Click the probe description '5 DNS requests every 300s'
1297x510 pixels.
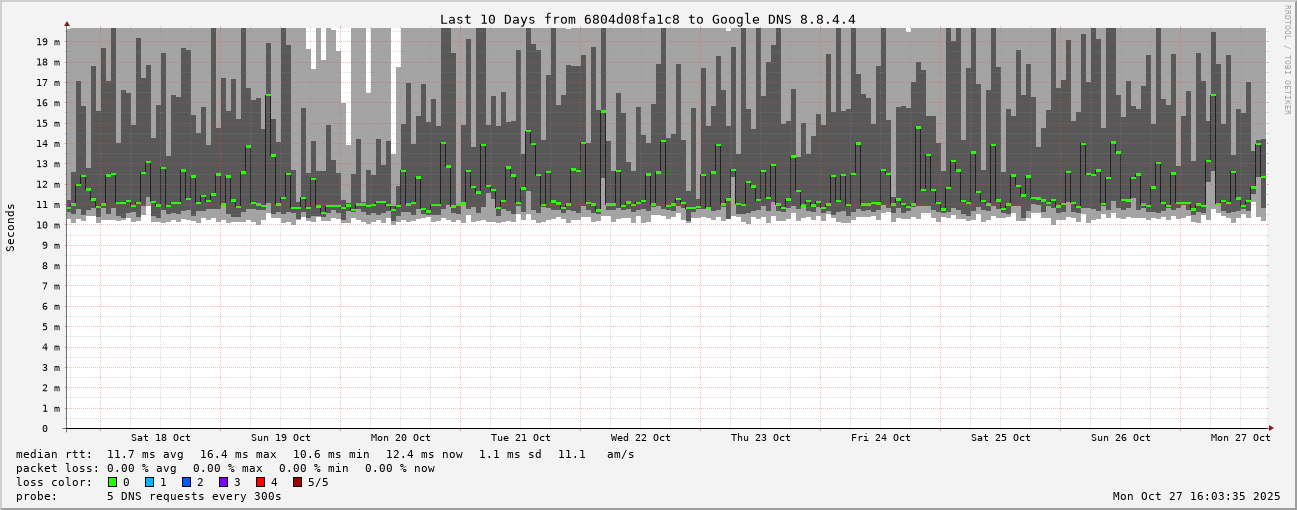pyautogui.click(x=194, y=496)
